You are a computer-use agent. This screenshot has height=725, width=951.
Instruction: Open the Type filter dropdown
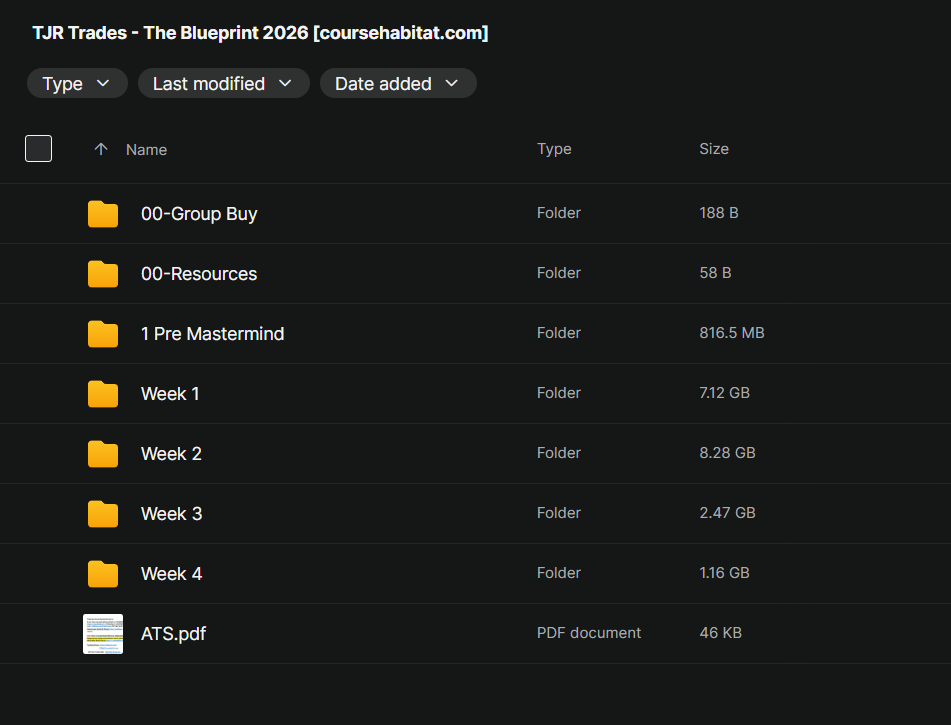(77, 84)
